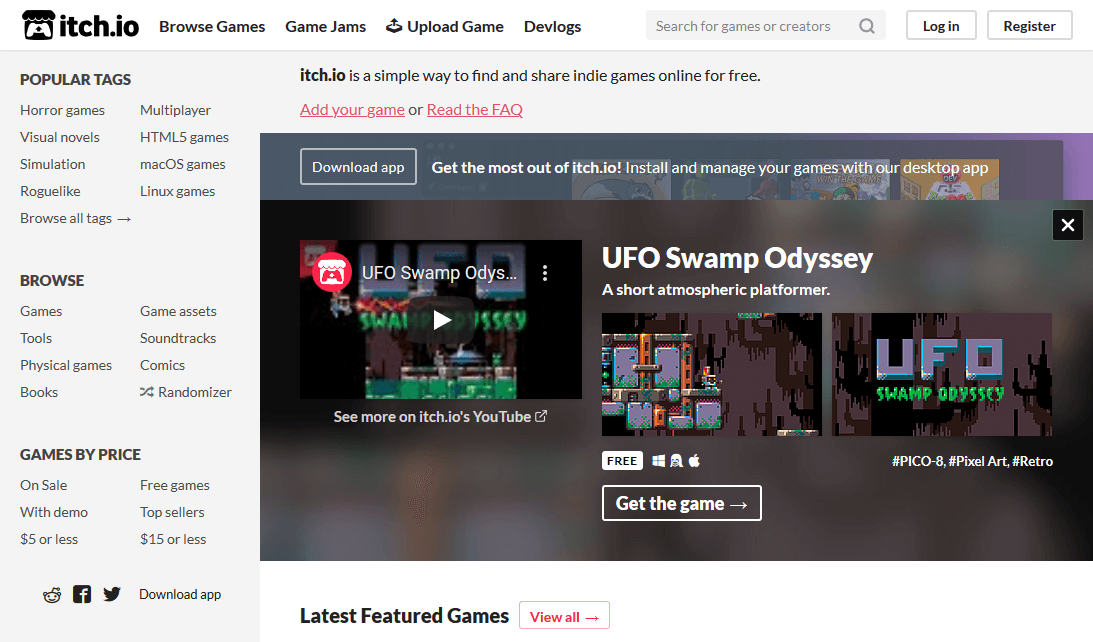This screenshot has height=642, width=1093.
Task: Select the HTML5 games tag
Action: 184,137
